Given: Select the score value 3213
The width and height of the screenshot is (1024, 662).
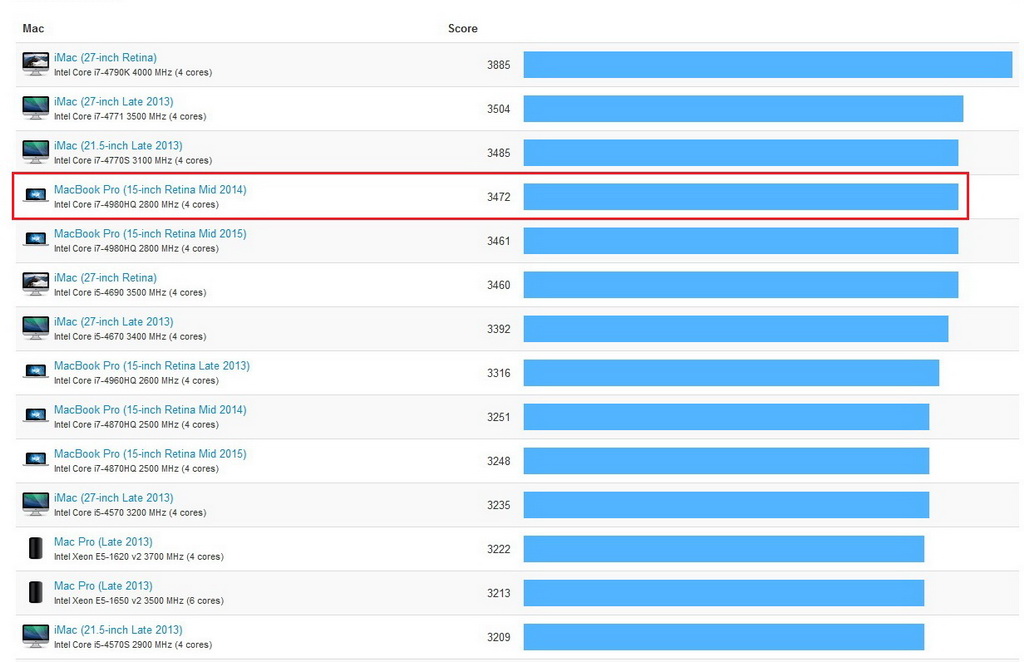Looking at the screenshot, I should (x=498, y=593).
